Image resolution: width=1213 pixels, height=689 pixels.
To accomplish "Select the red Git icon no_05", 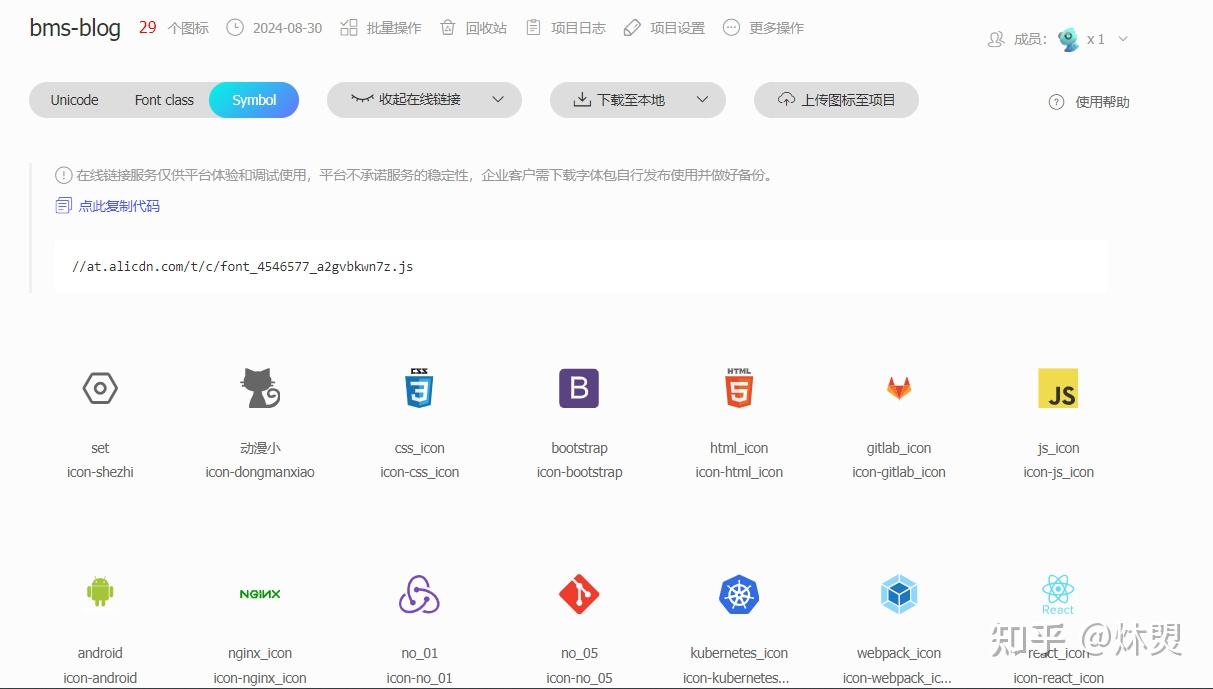I will 579,594.
